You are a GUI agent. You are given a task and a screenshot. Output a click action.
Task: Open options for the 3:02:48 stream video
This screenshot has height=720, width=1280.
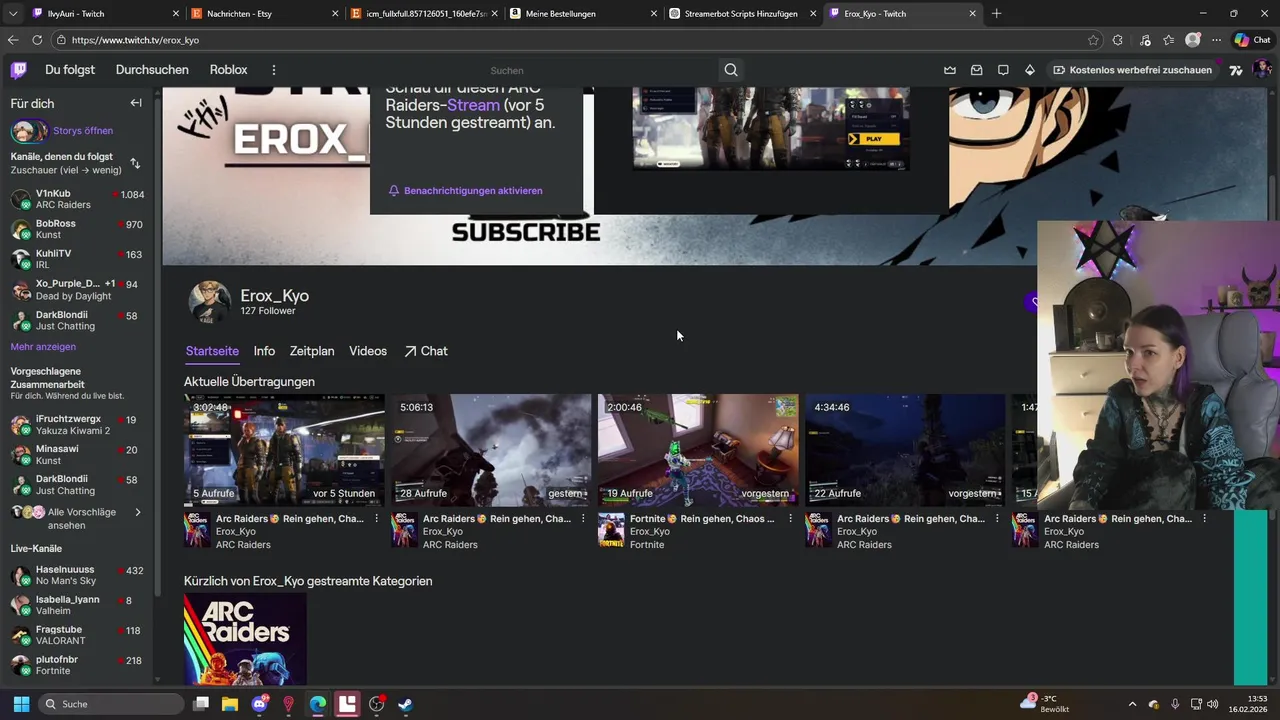(x=376, y=519)
